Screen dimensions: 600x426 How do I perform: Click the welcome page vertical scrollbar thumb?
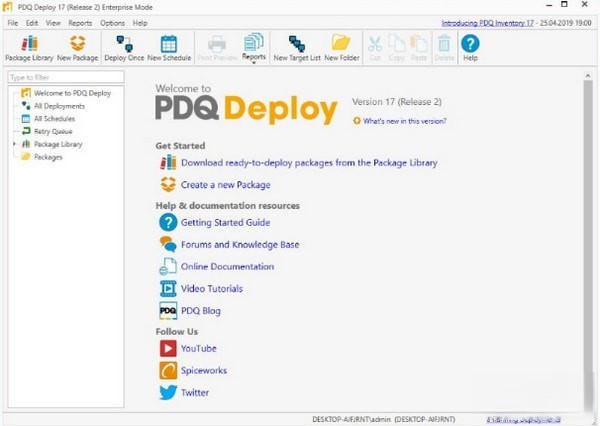[588, 245]
